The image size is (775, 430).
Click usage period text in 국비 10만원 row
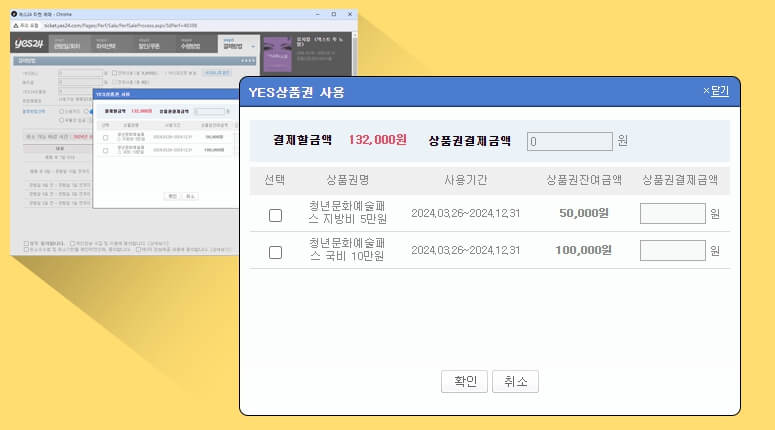[x=466, y=251]
